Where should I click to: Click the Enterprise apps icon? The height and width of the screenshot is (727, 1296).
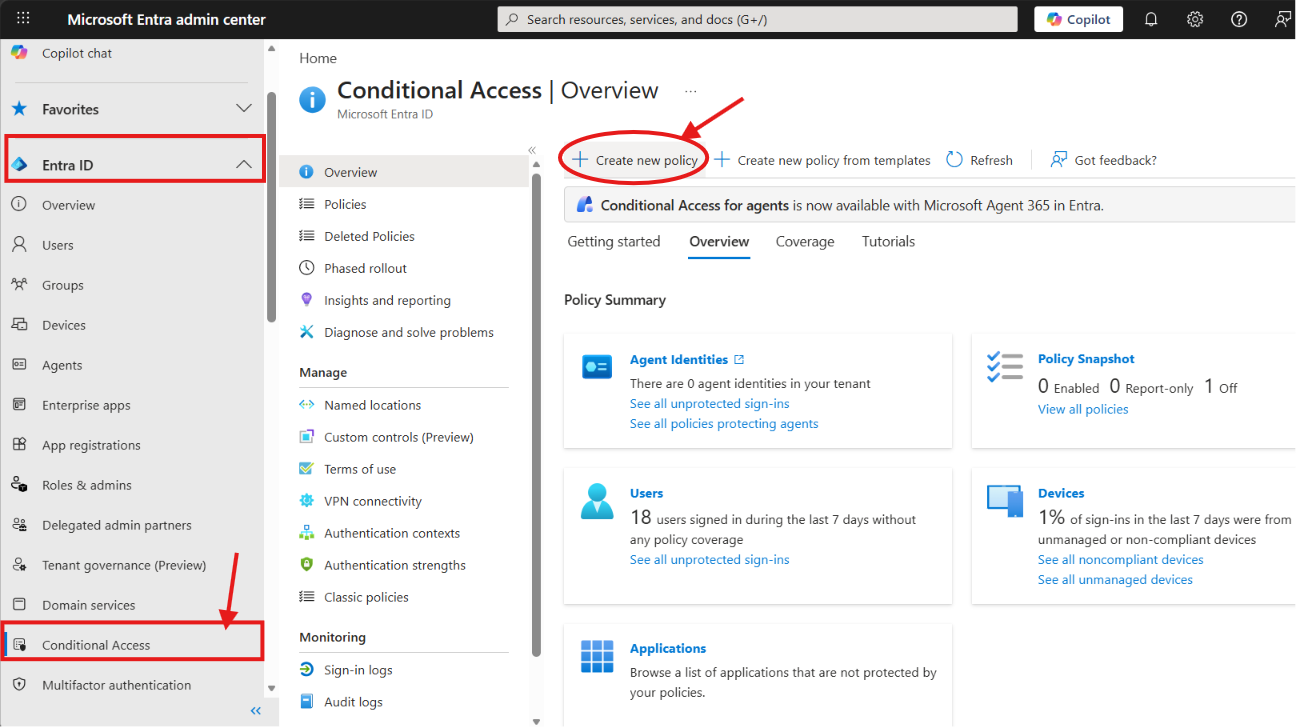19,405
